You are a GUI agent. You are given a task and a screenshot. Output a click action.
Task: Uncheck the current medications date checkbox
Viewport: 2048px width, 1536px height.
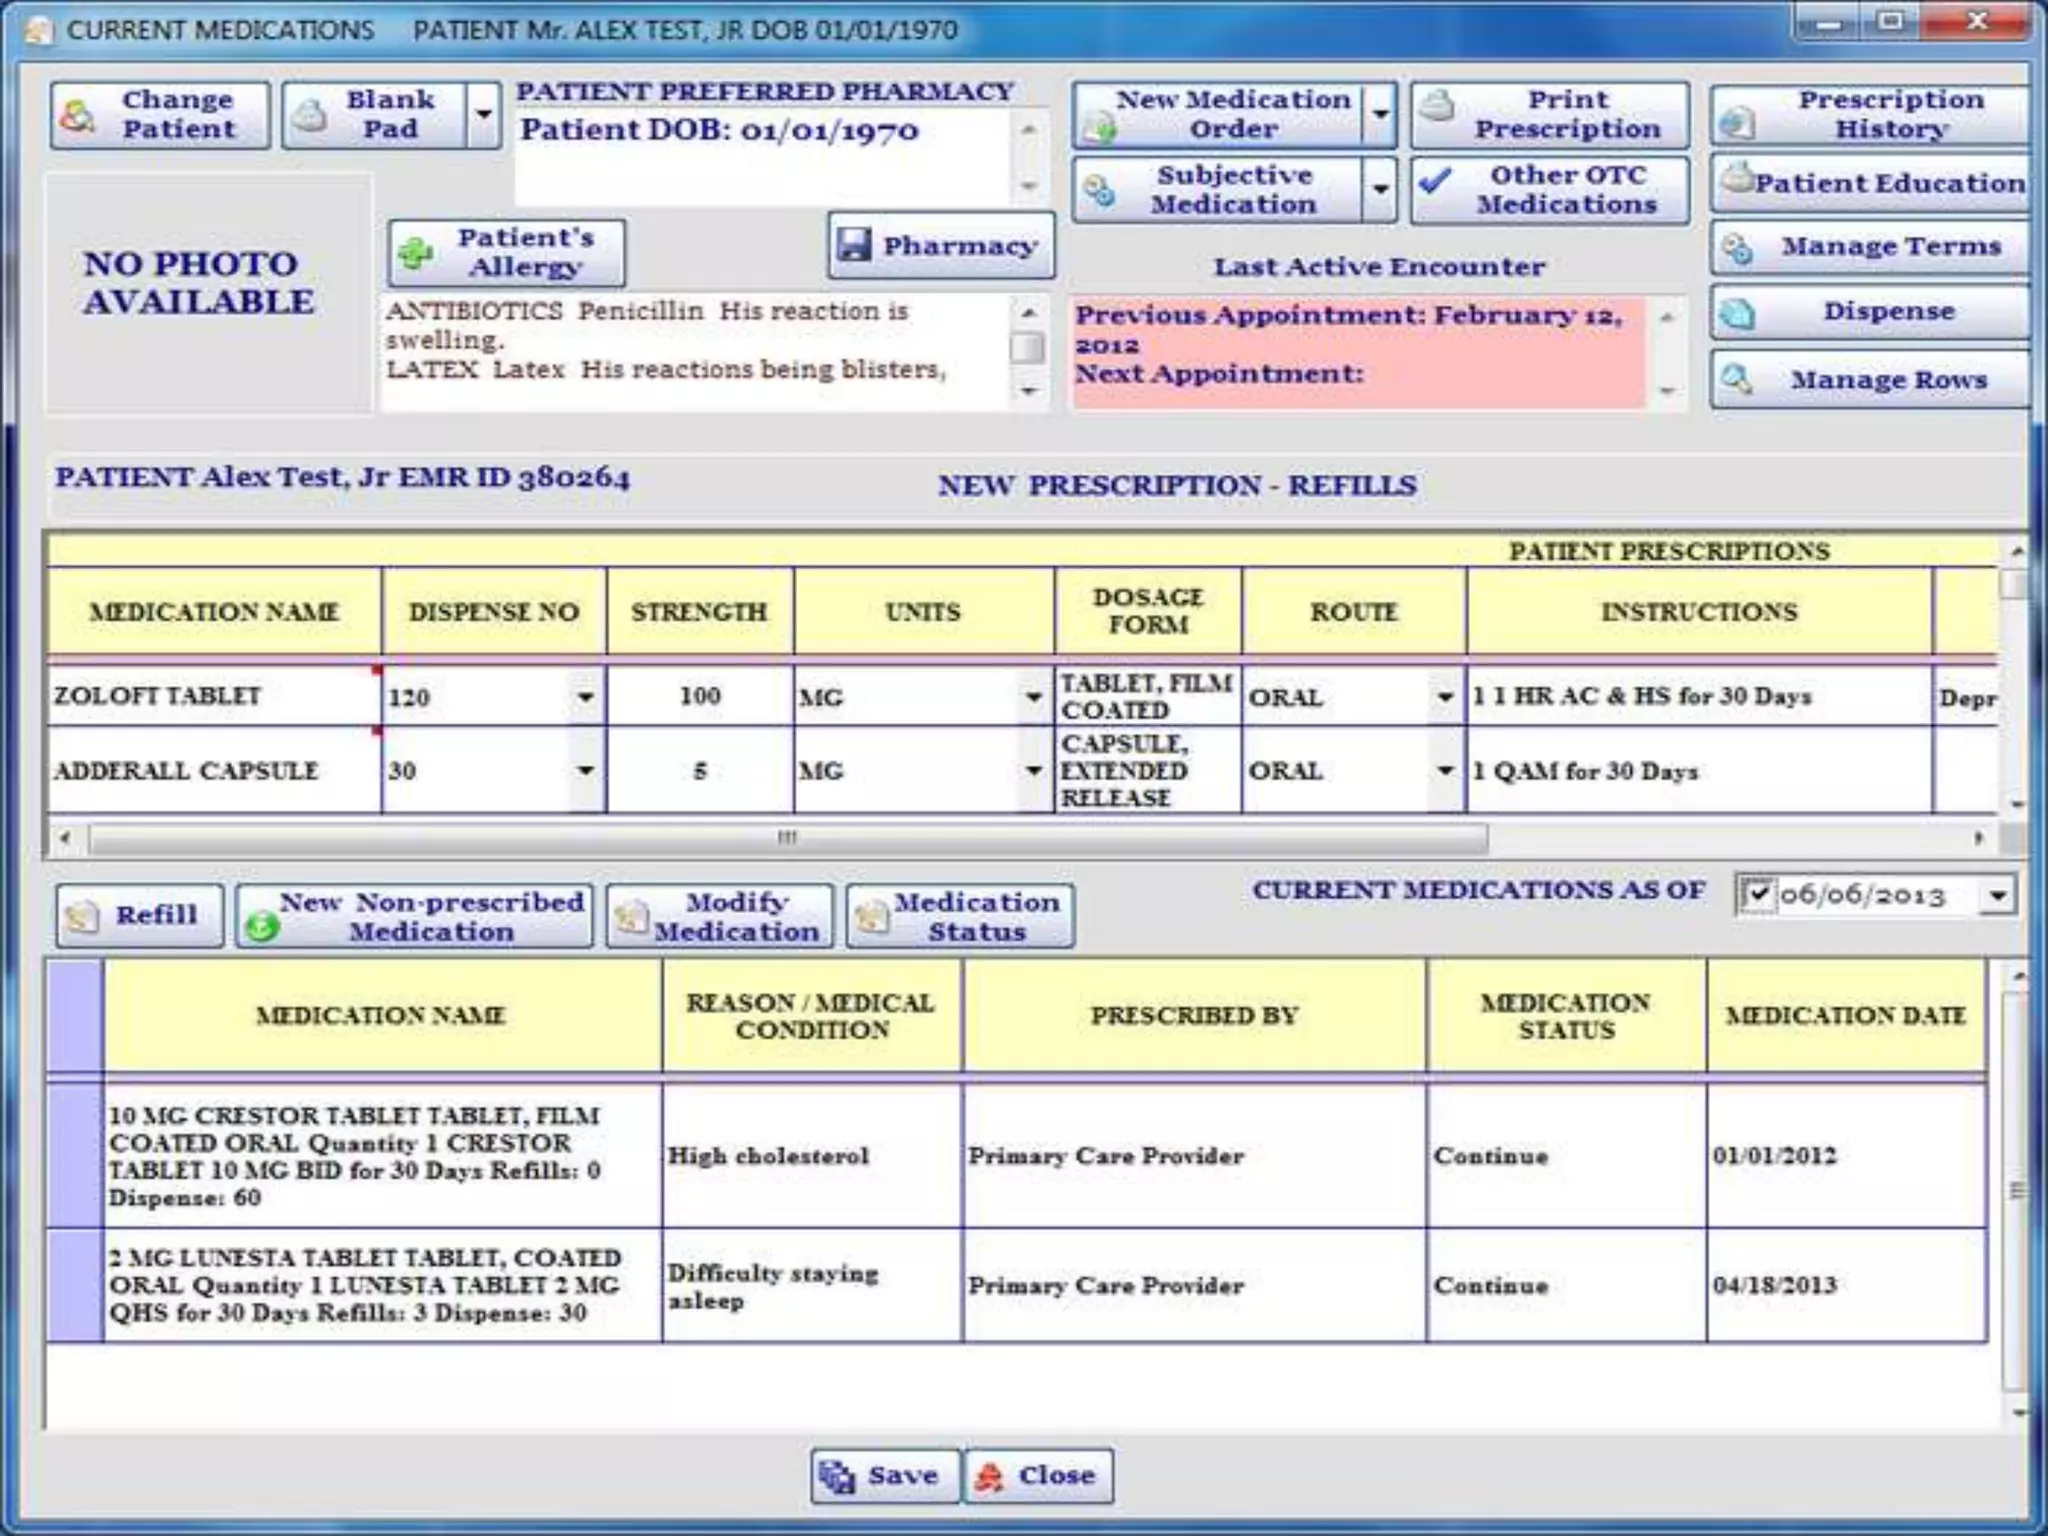(x=1757, y=893)
